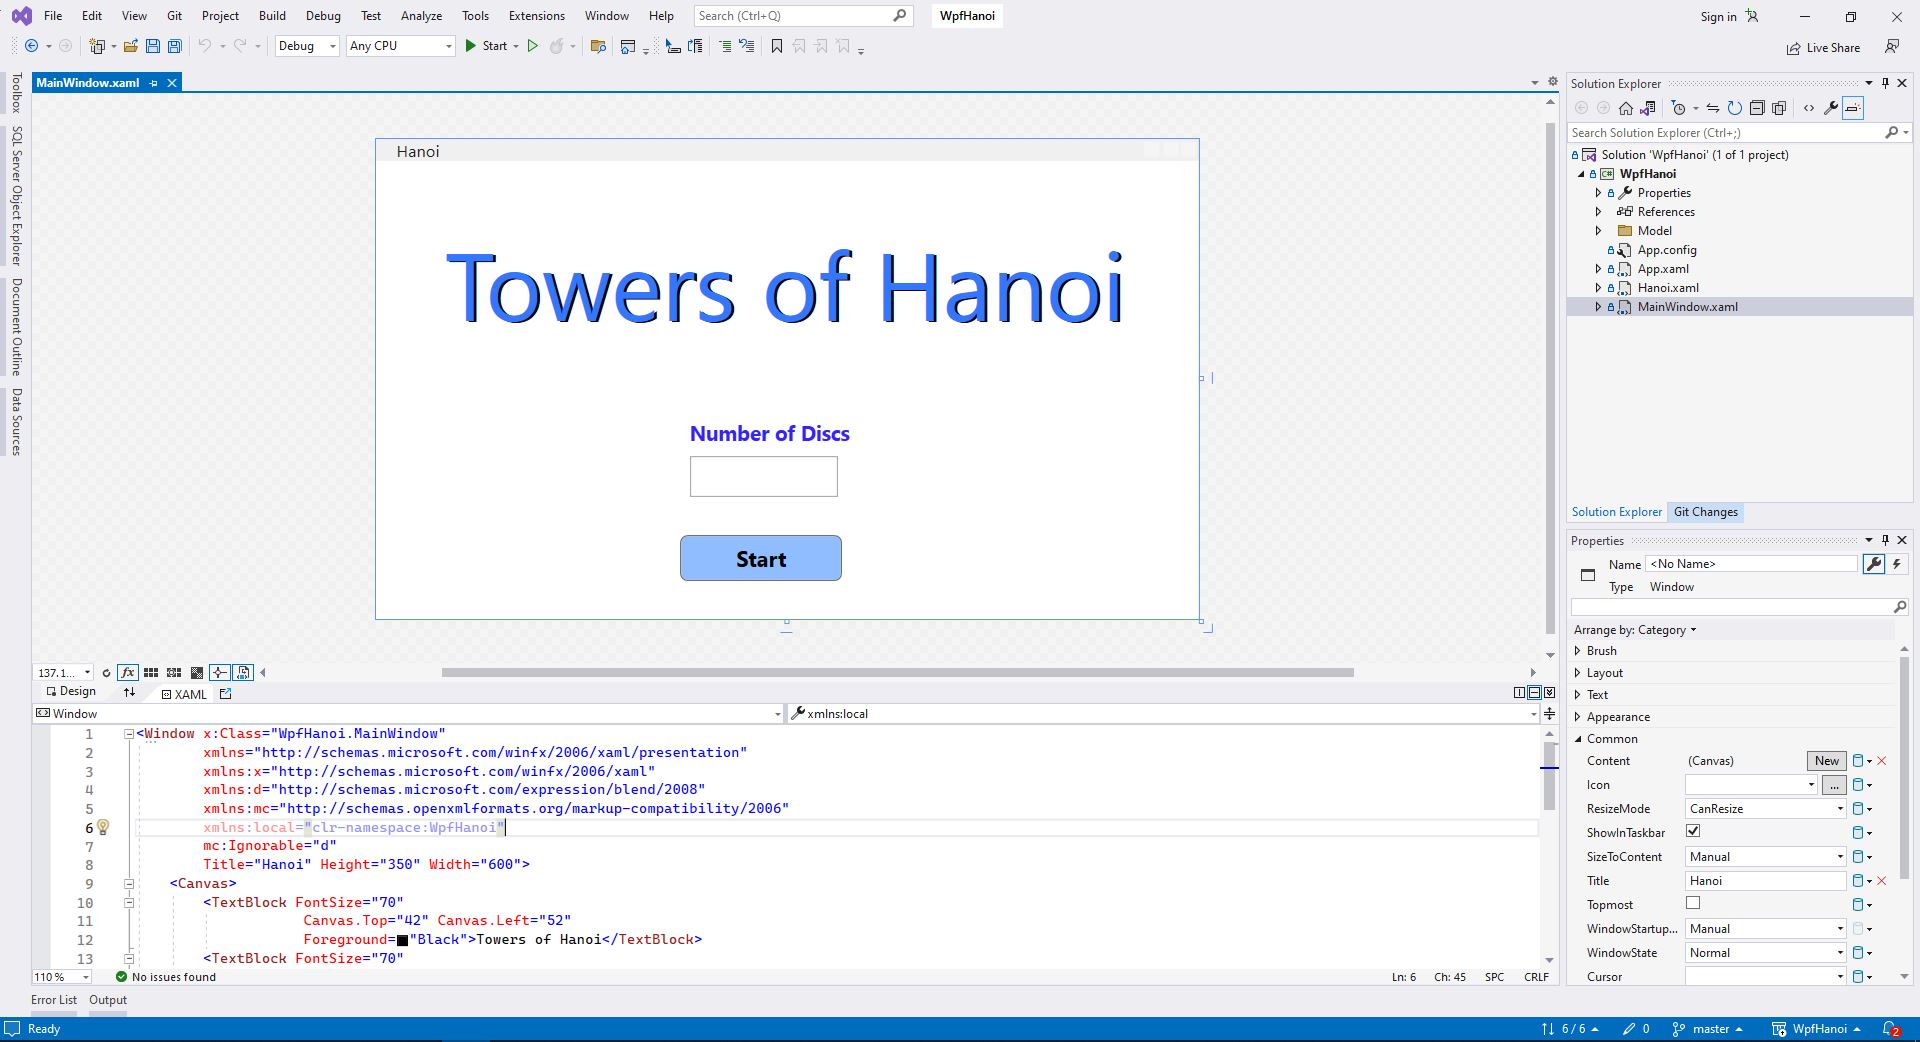Click the Open File folder icon
The width and height of the screenshot is (1920, 1042).
pos(130,46)
